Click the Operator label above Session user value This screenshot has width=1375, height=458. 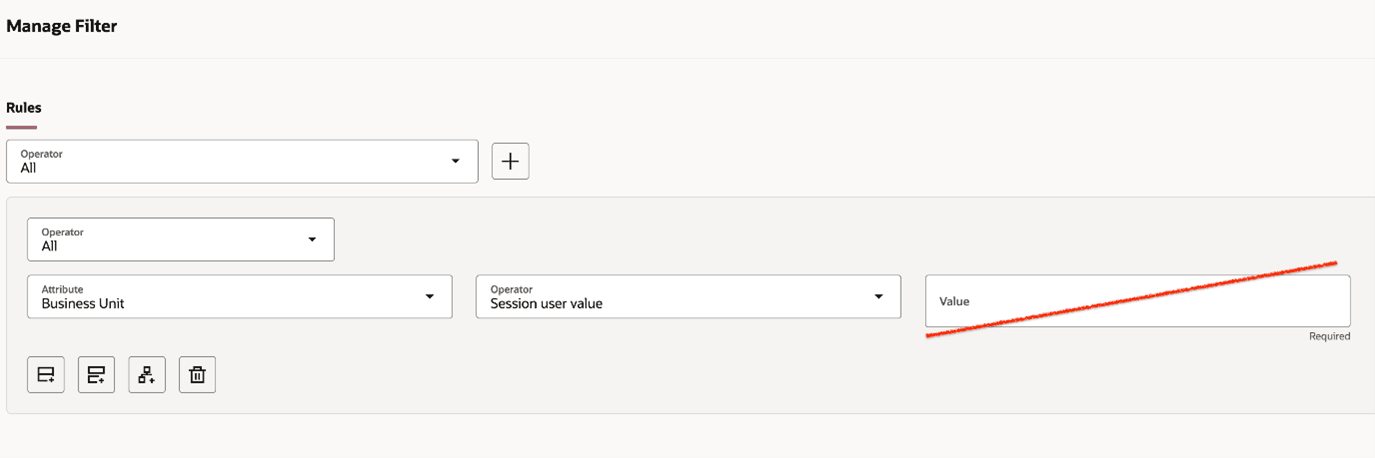coord(511,289)
